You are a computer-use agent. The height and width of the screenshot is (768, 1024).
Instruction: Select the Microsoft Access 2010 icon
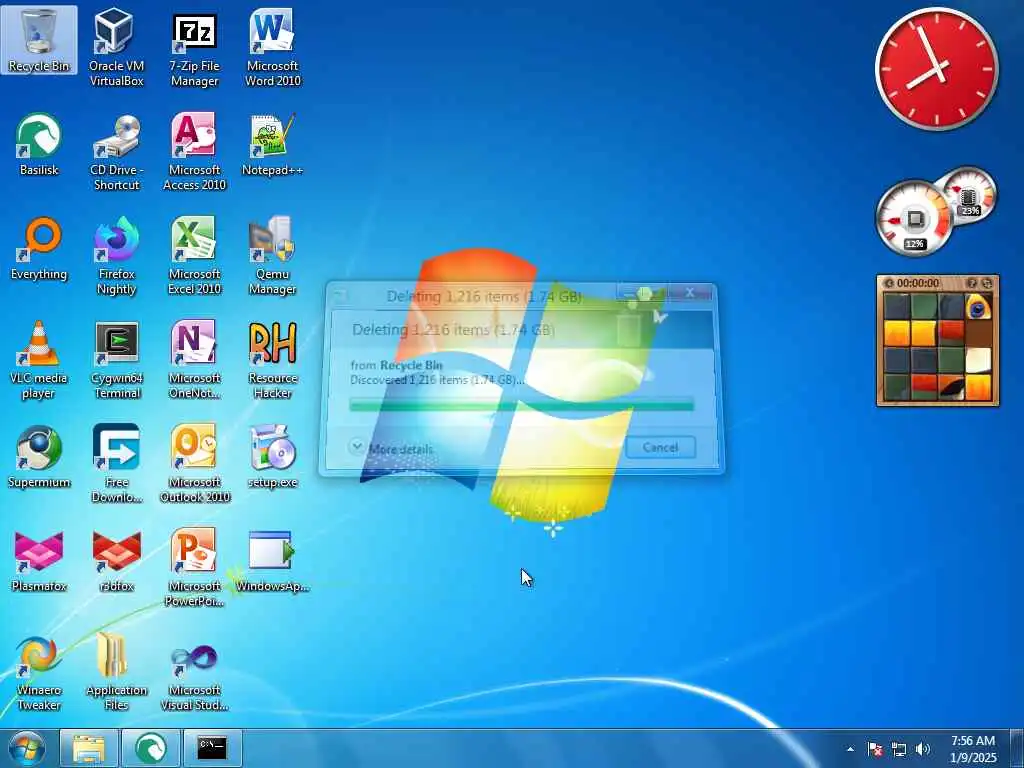(x=194, y=152)
